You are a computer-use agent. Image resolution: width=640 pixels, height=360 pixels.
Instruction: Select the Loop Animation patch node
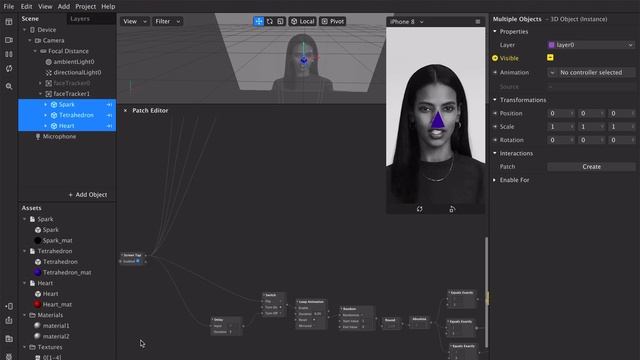click(x=311, y=314)
